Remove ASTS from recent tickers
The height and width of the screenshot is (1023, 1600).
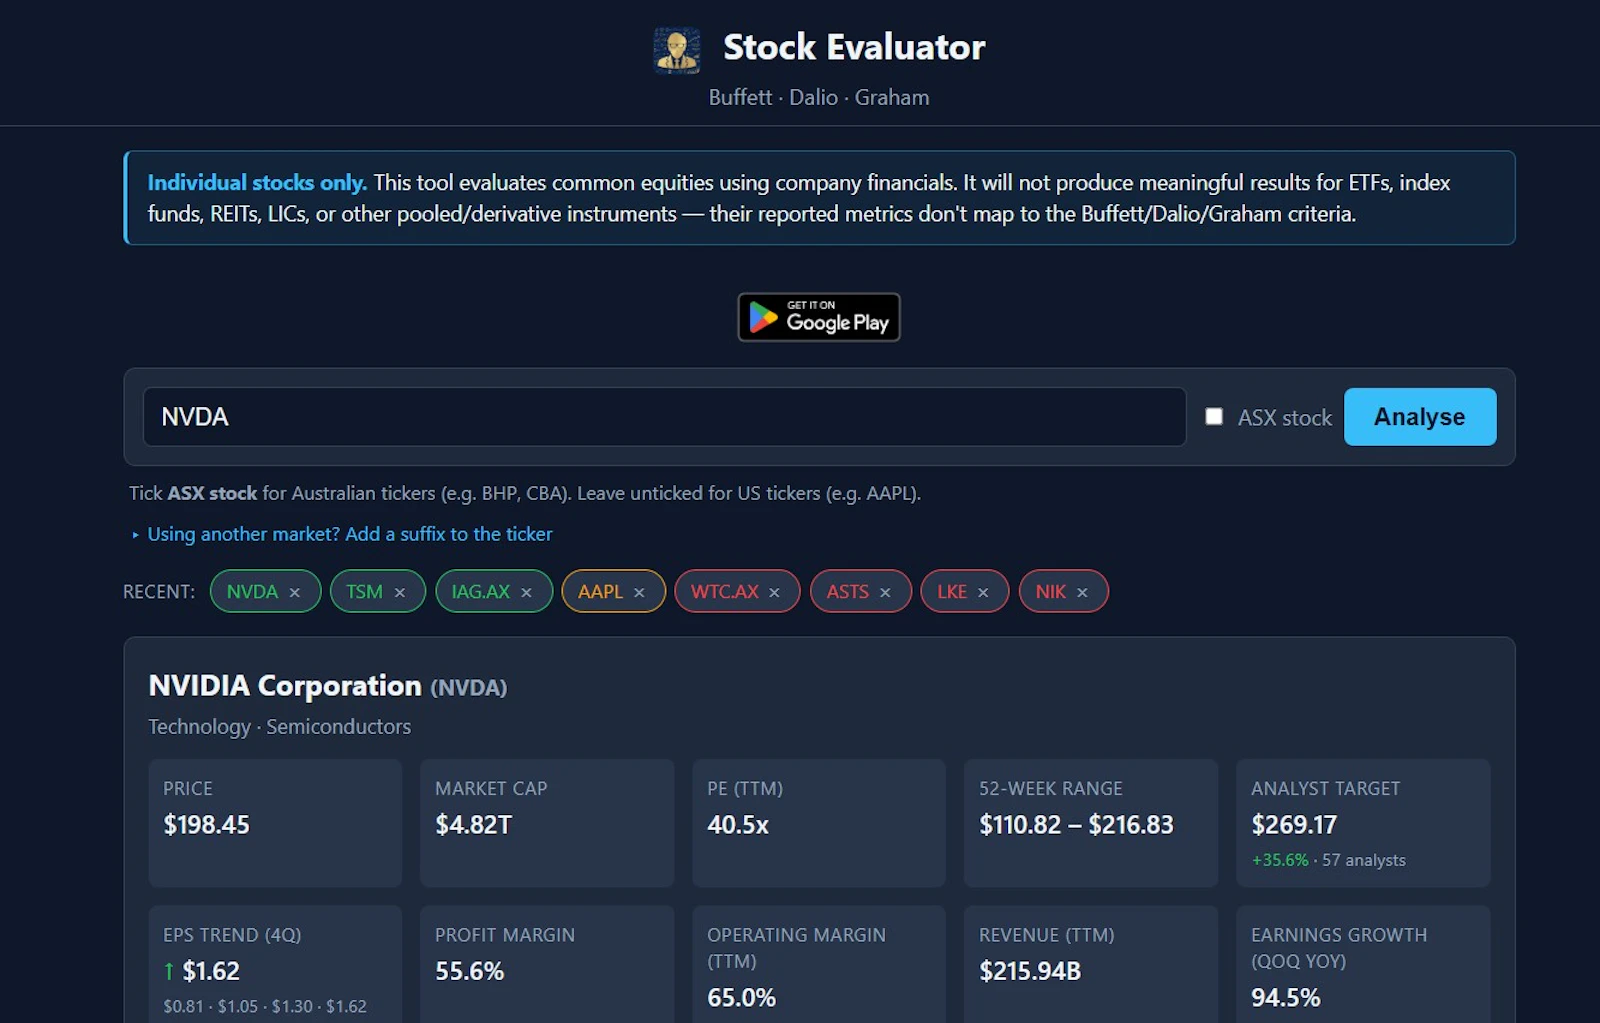pos(886,592)
